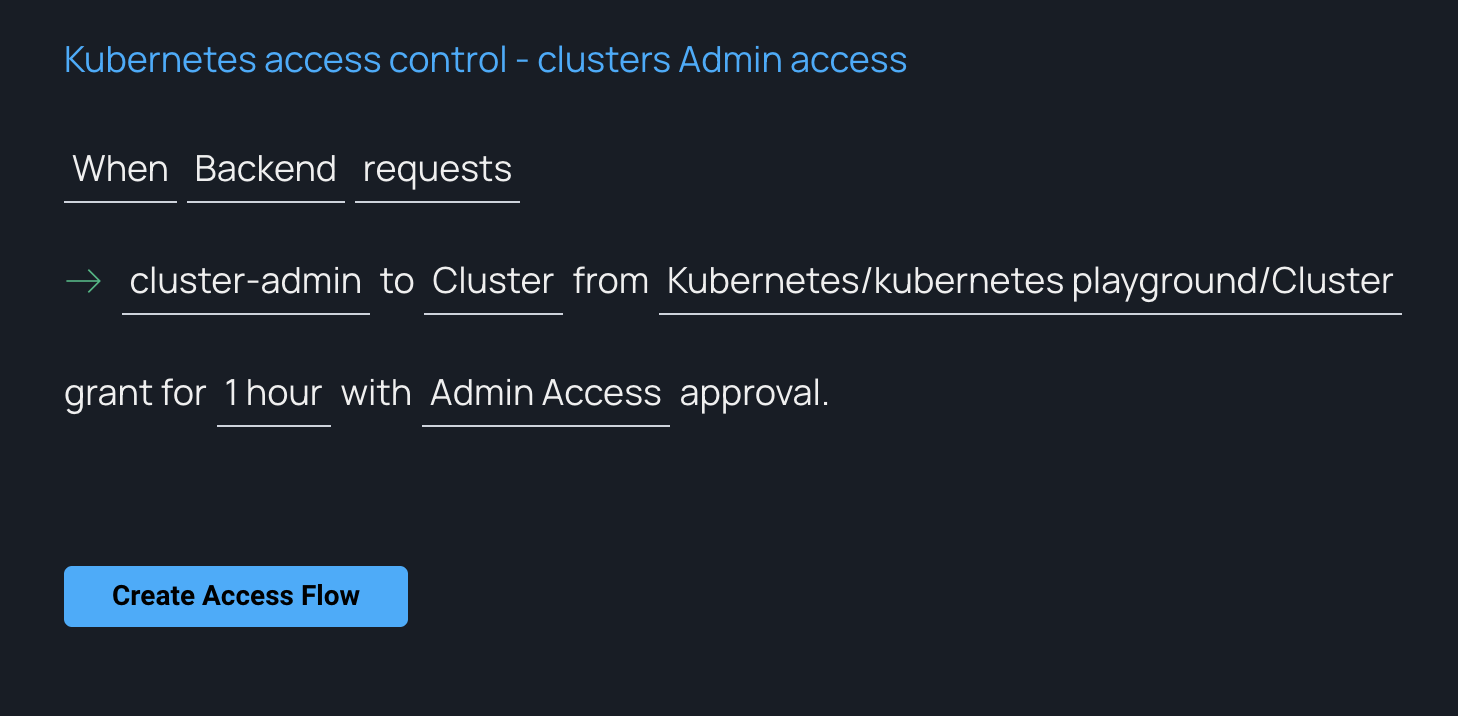Click the word "with" after duration
Image resolution: width=1458 pixels, height=716 pixels.
(x=376, y=394)
